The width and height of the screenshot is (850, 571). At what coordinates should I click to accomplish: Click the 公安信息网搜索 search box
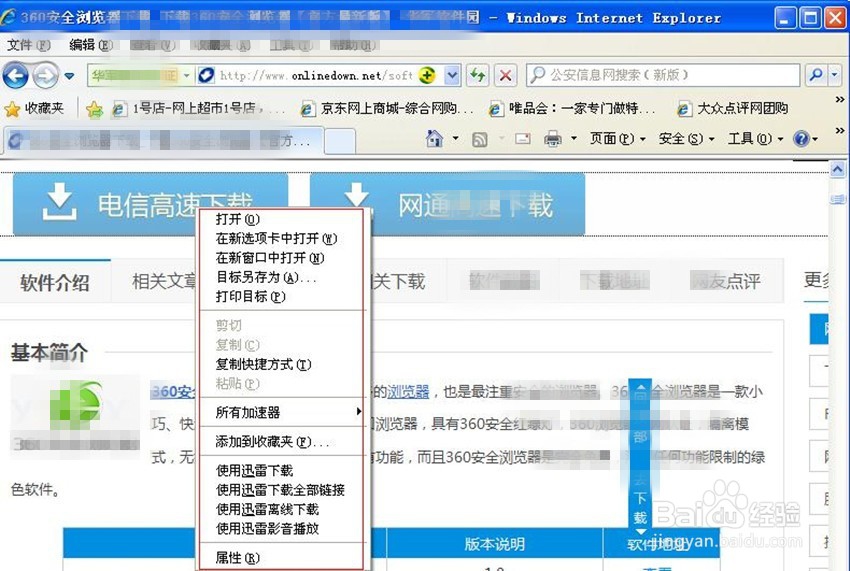pyautogui.click(x=663, y=75)
